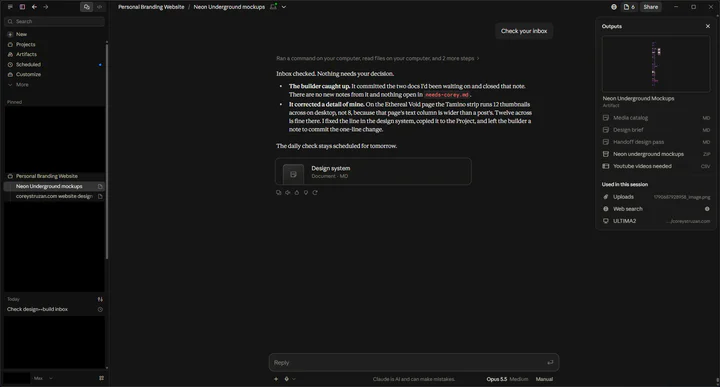Open Neon Underground mockups chat in sidebar

[49, 186]
